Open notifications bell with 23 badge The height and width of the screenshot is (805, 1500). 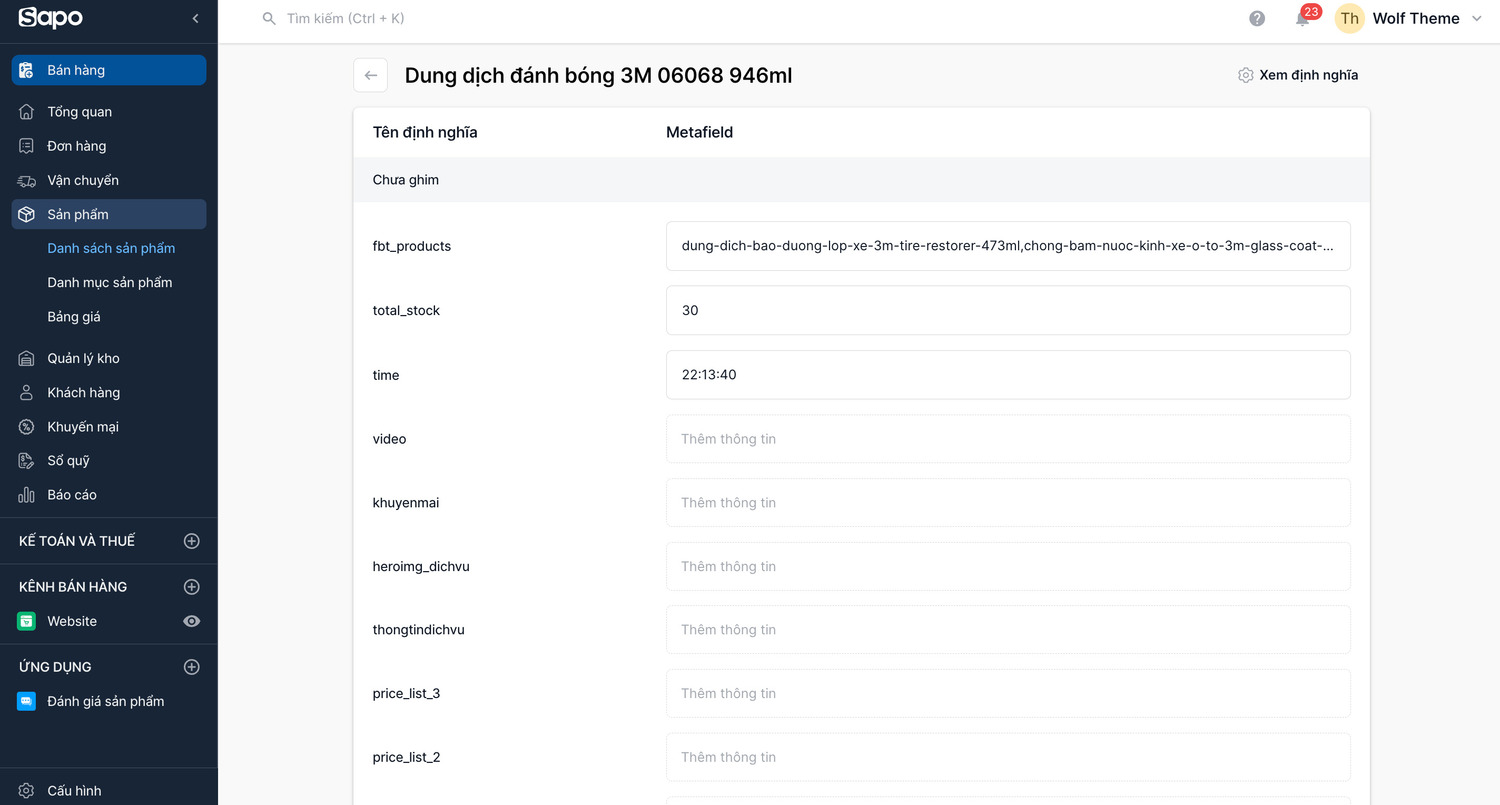(x=1303, y=17)
